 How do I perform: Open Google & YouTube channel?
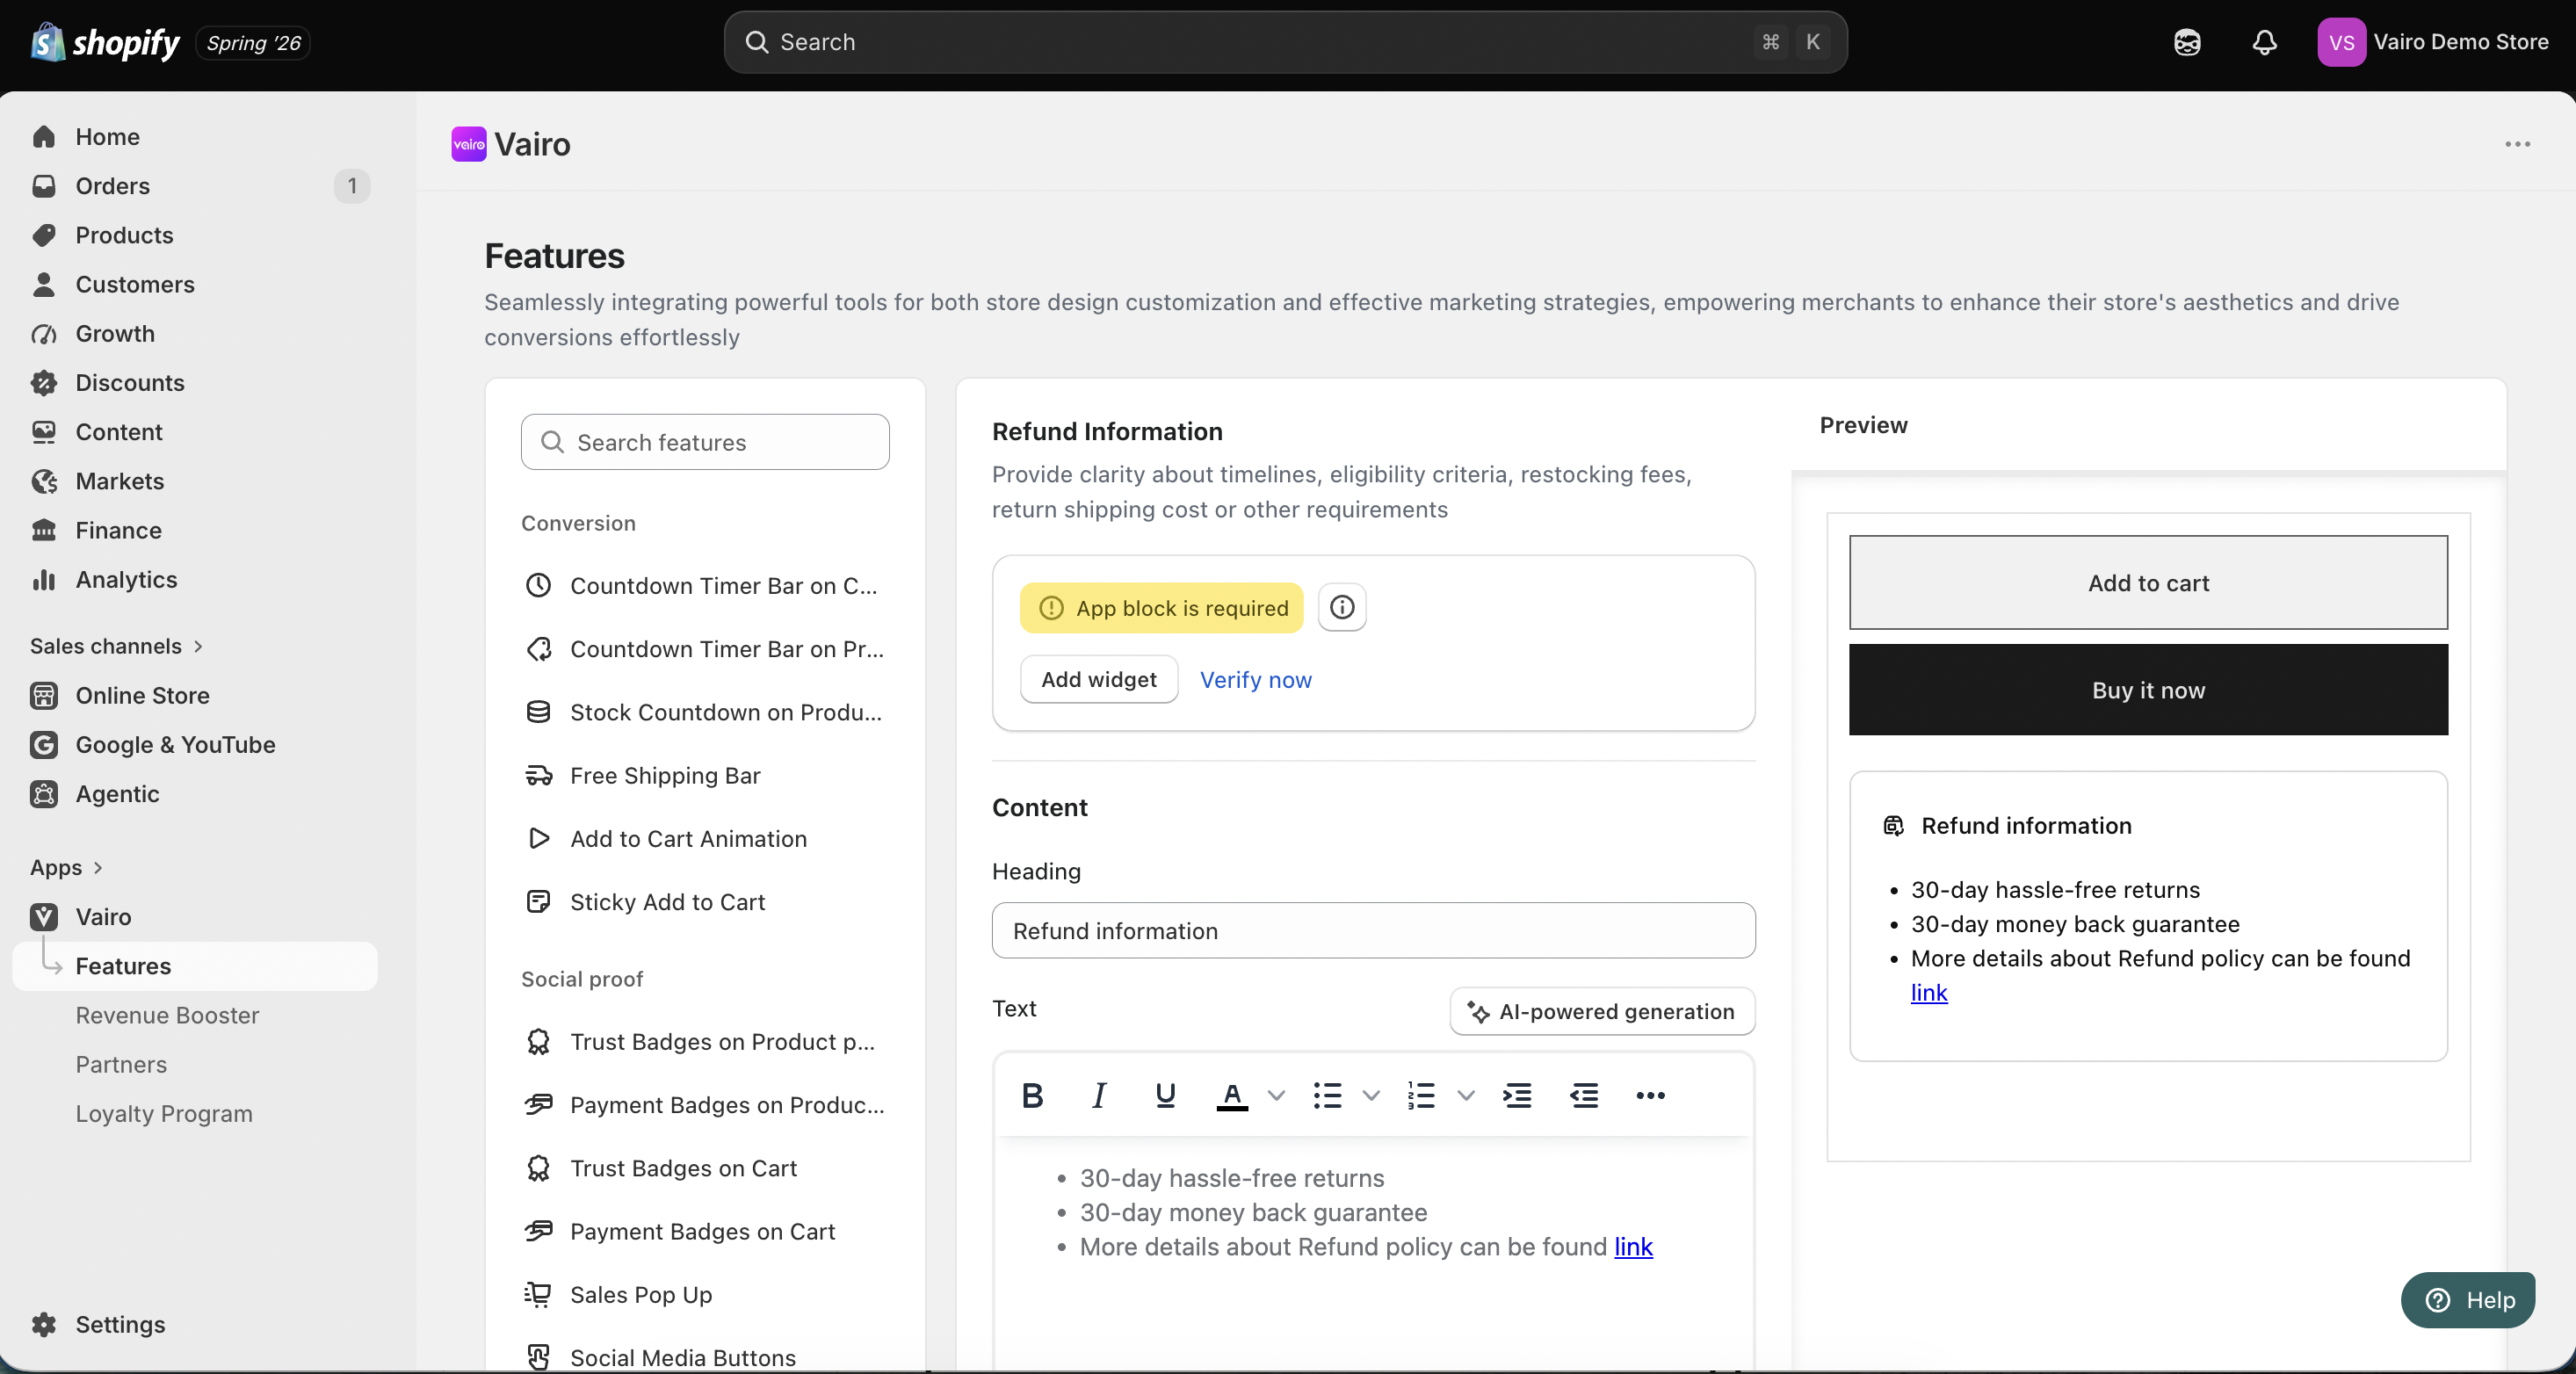(x=195, y=744)
